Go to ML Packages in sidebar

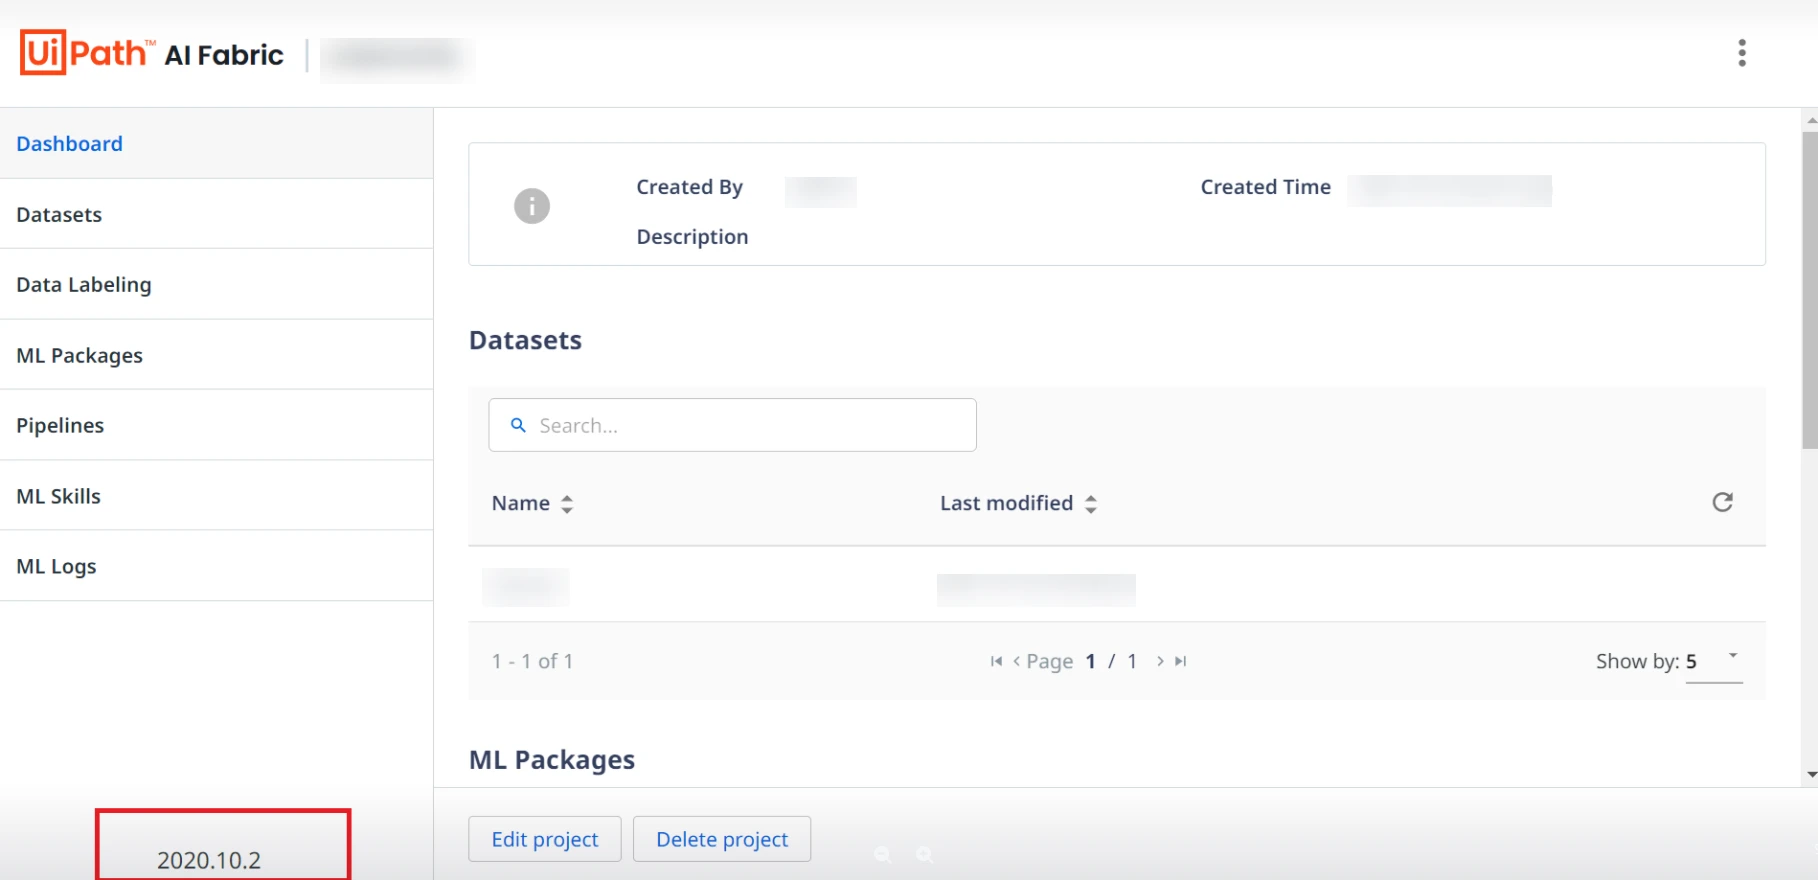click(216, 355)
